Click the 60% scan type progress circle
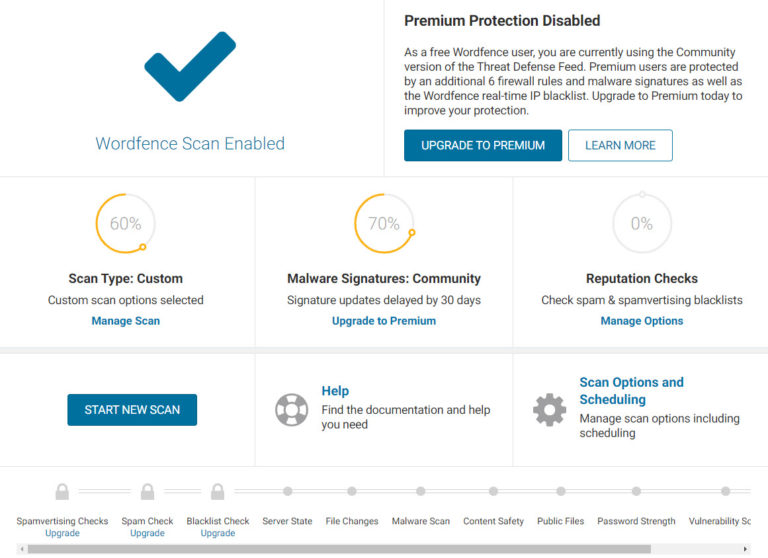Image resolution: width=768 pixels, height=558 pixels. [x=126, y=224]
